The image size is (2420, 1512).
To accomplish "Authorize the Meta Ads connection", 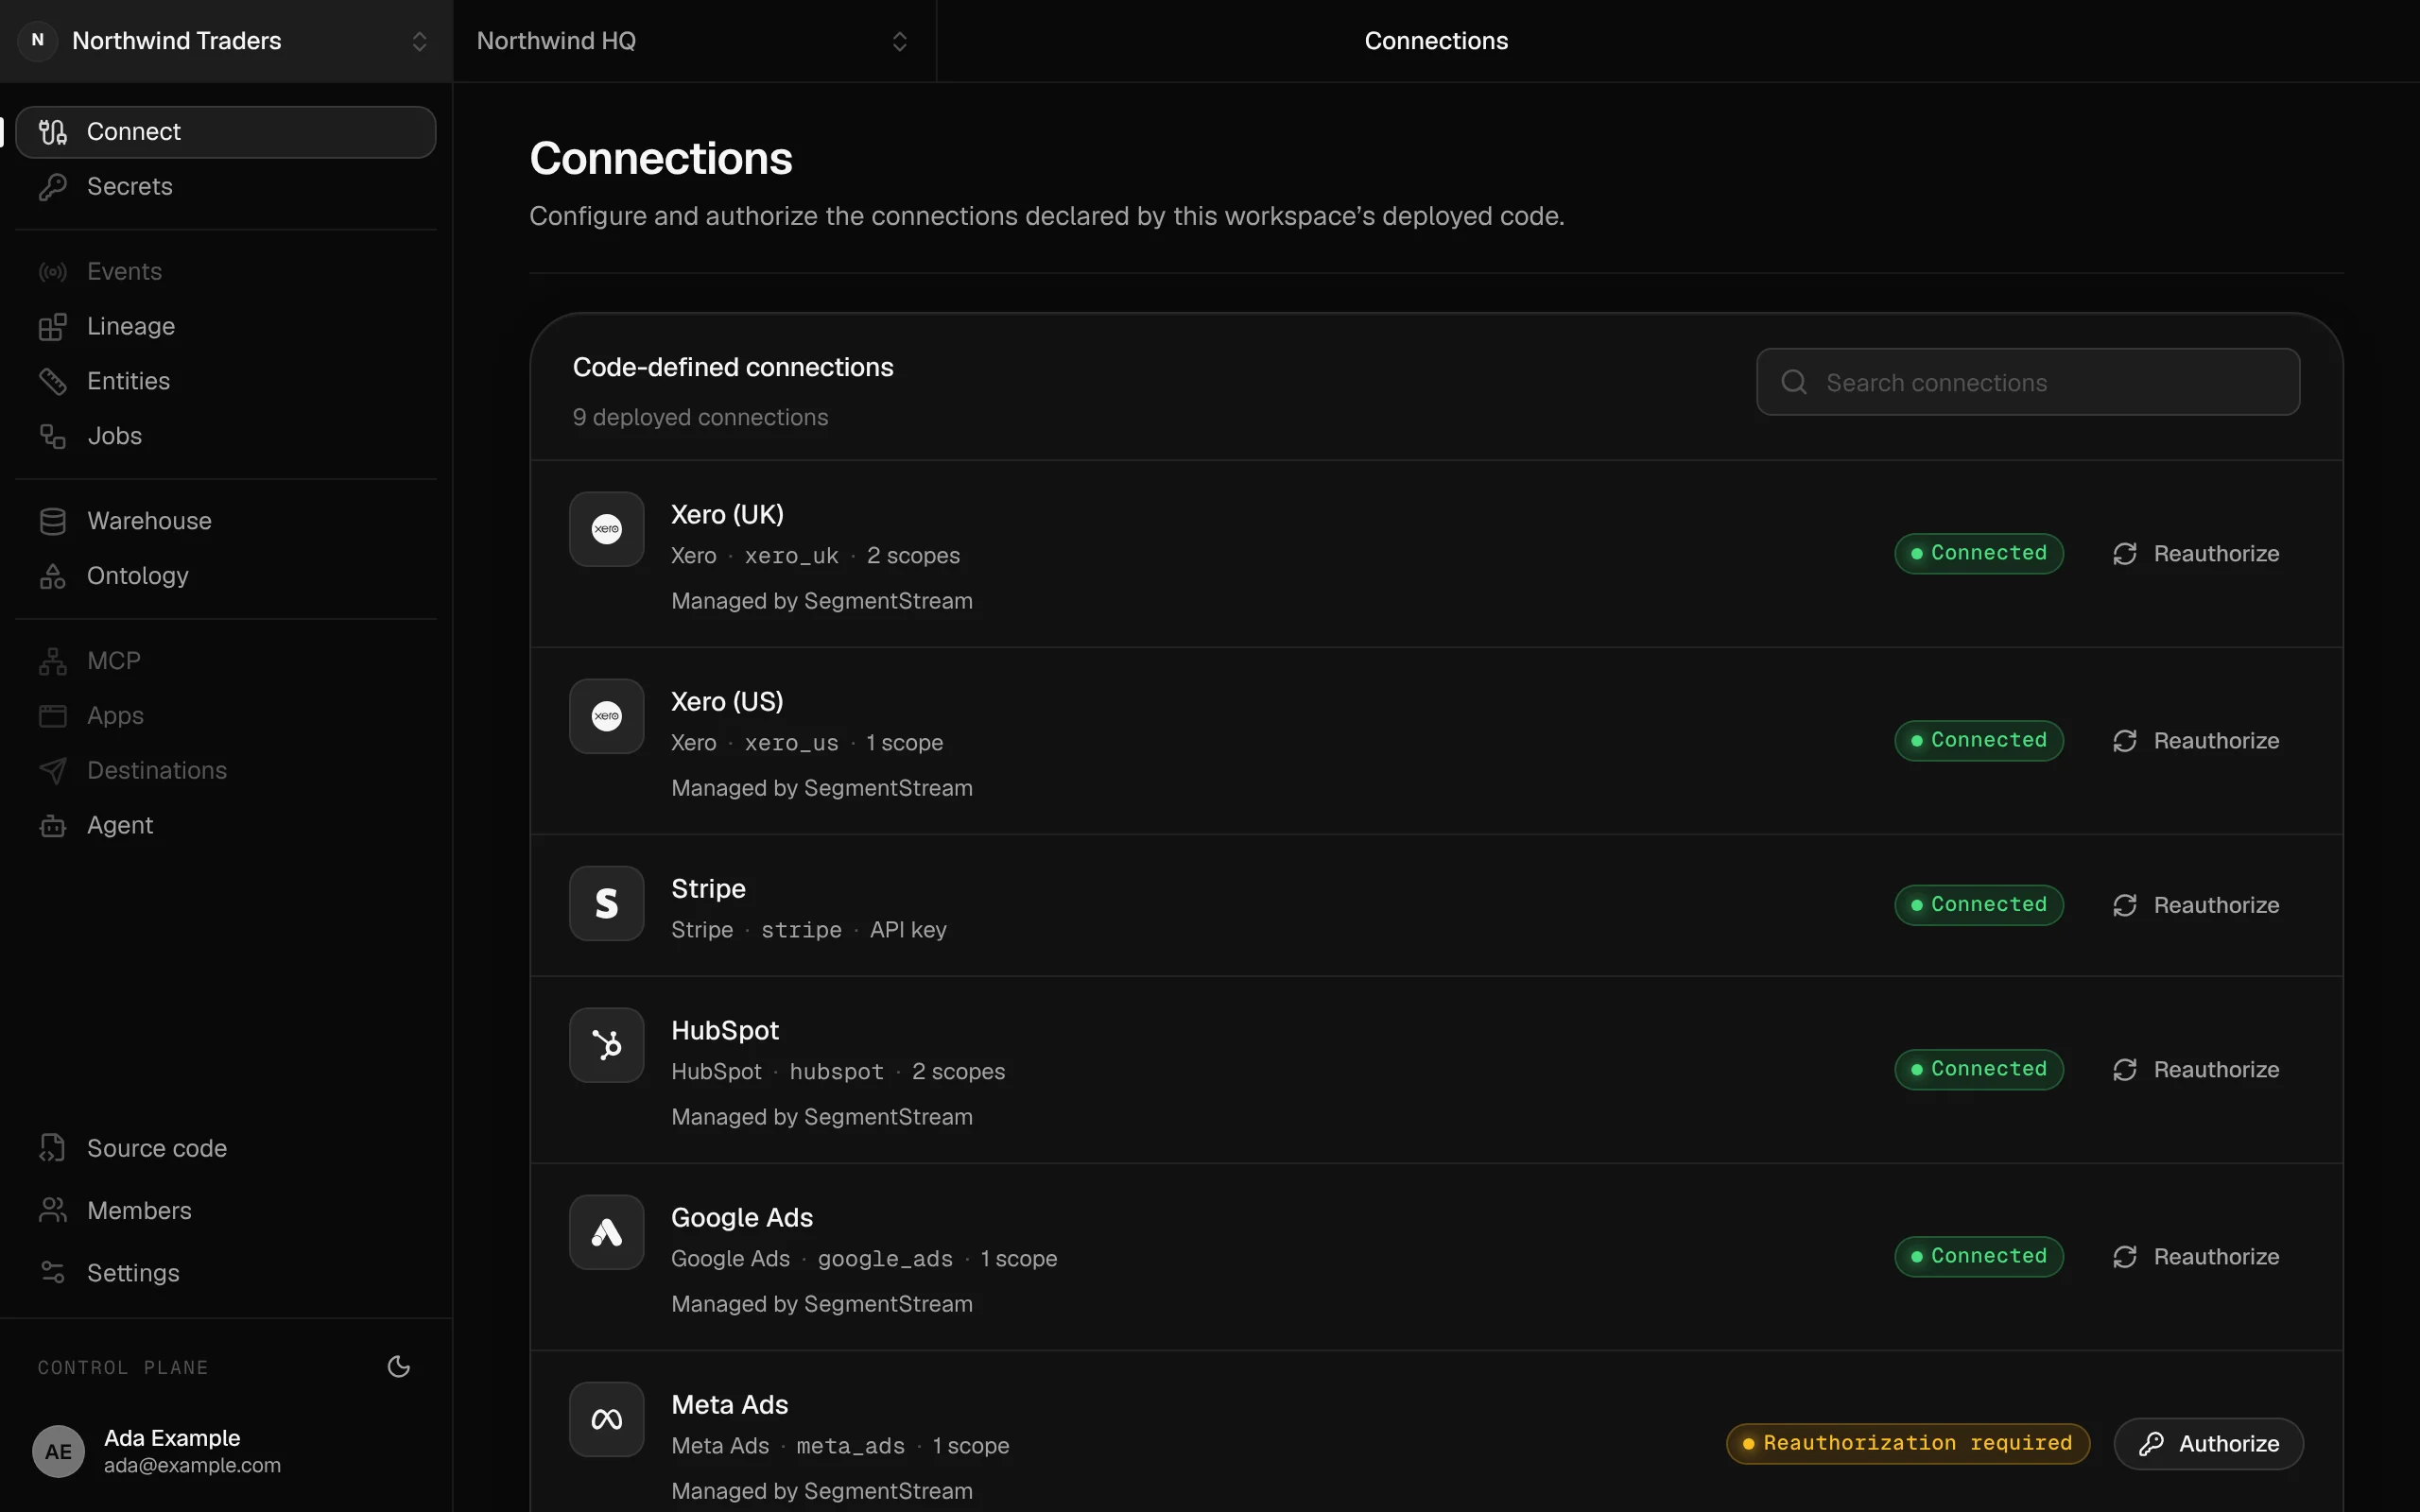I will point(2209,1444).
